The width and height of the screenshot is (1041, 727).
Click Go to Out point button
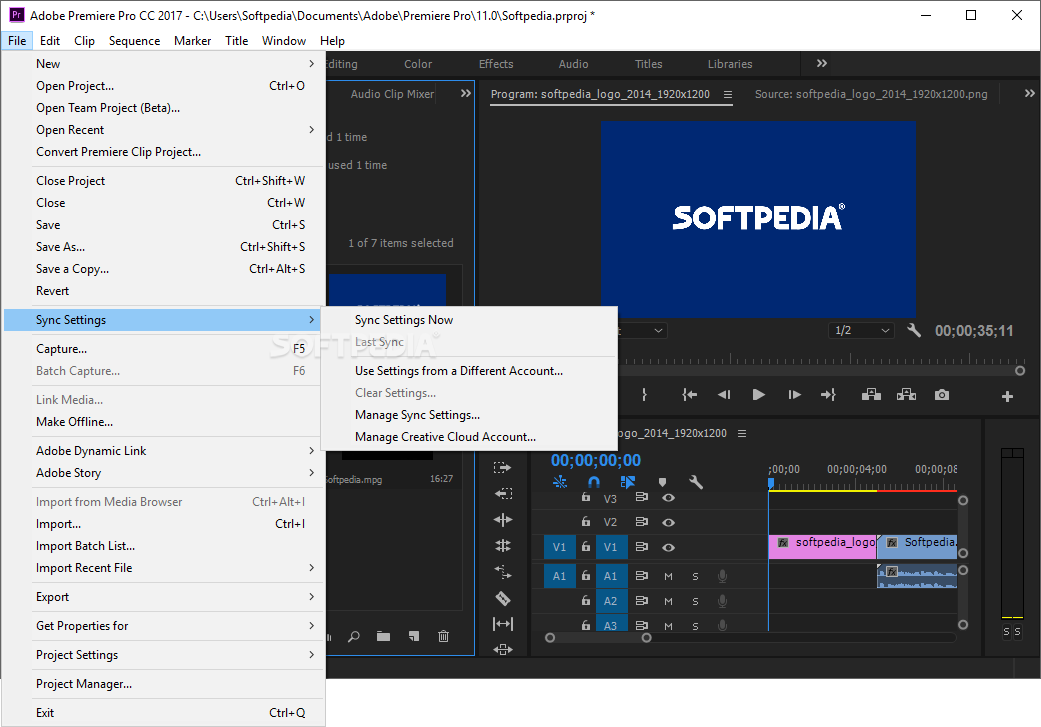pos(828,395)
